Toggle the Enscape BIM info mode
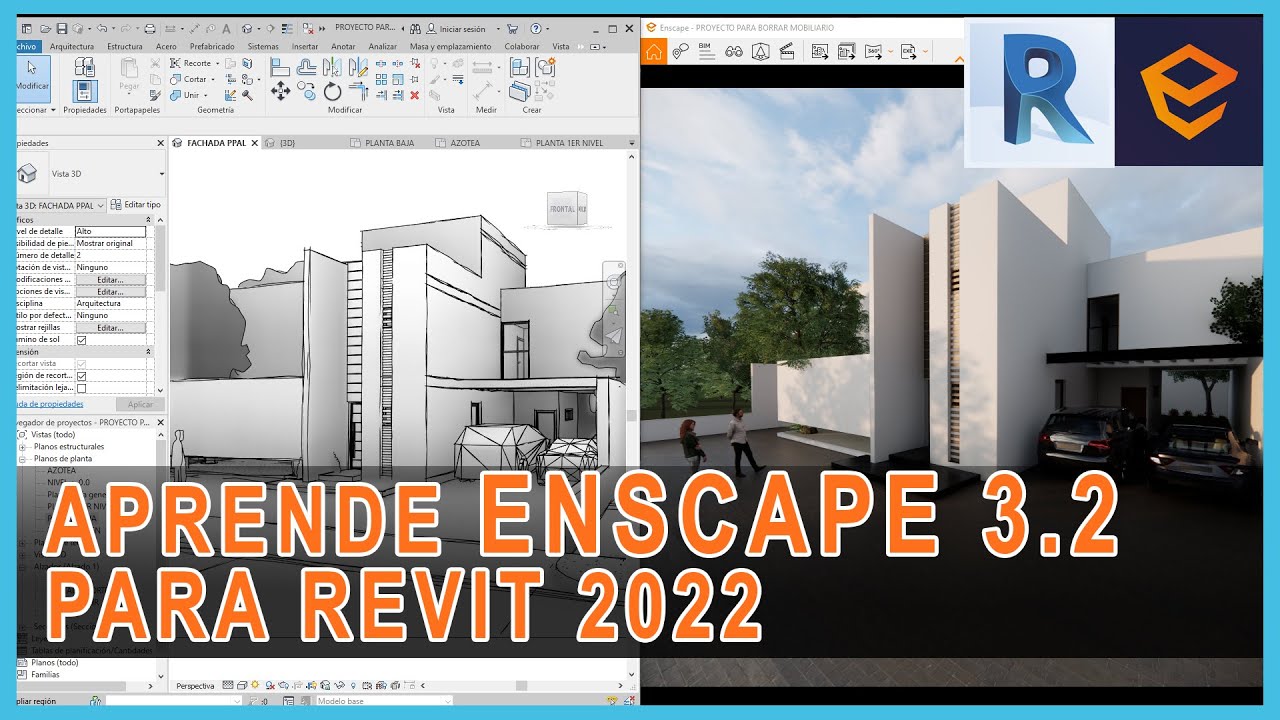 707,52
